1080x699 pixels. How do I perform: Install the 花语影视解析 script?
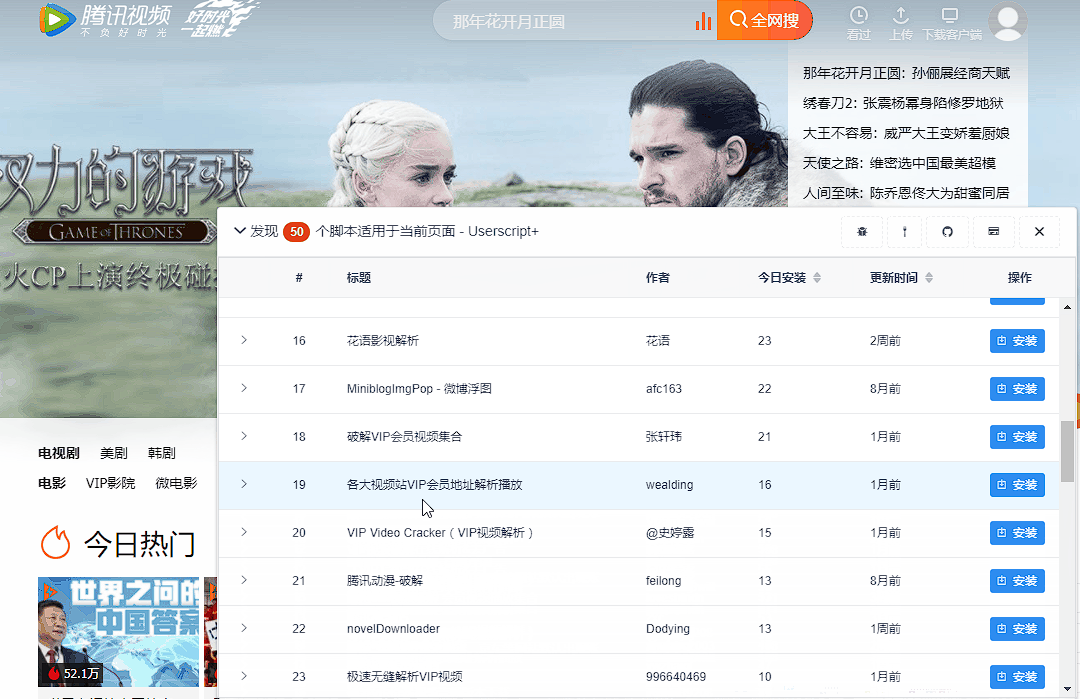click(1017, 341)
